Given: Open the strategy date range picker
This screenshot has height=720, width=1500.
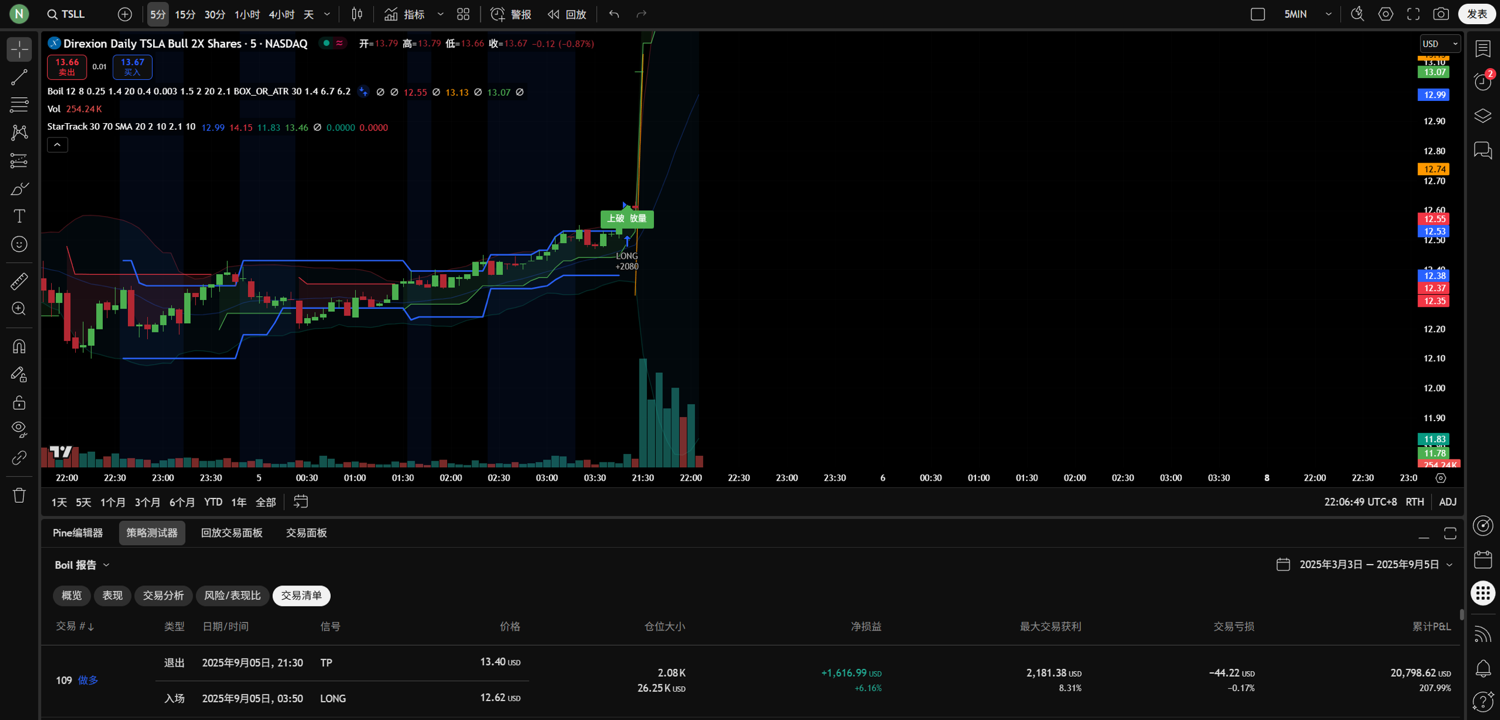Looking at the screenshot, I should tap(1365, 565).
